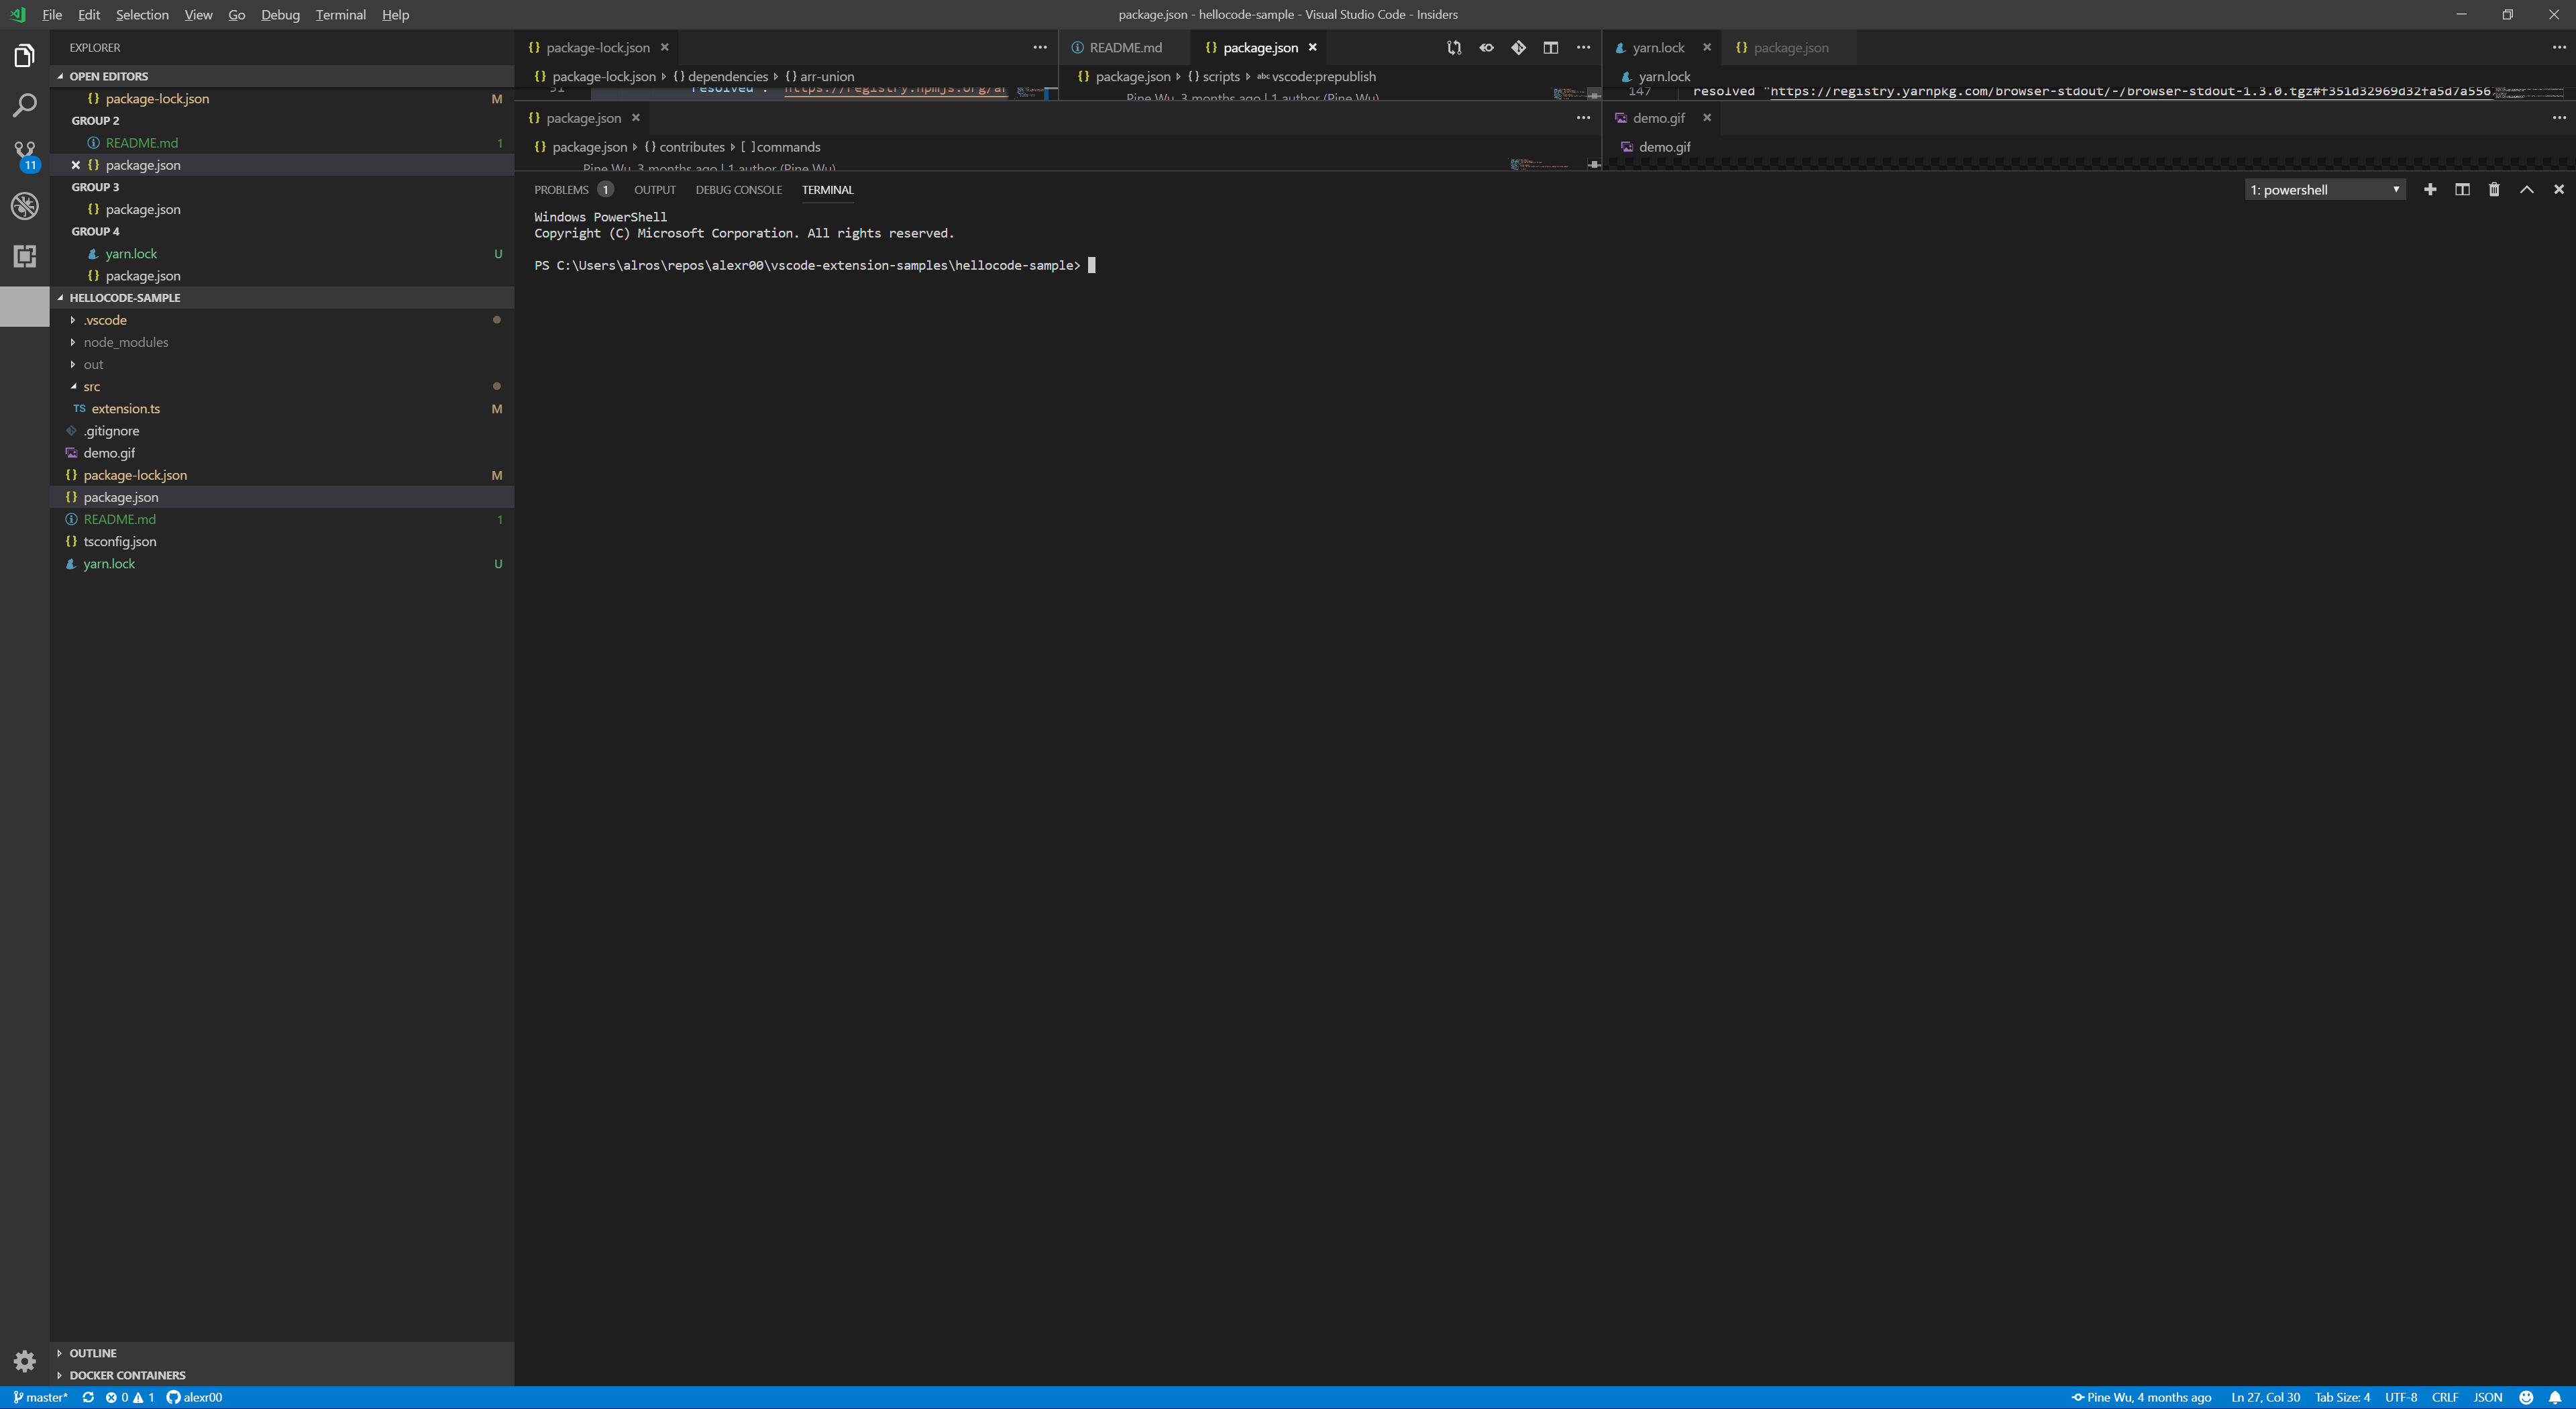Open the PROBLEMS panel tab
This screenshot has height=1409, width=2576.
tap(562, 189)
